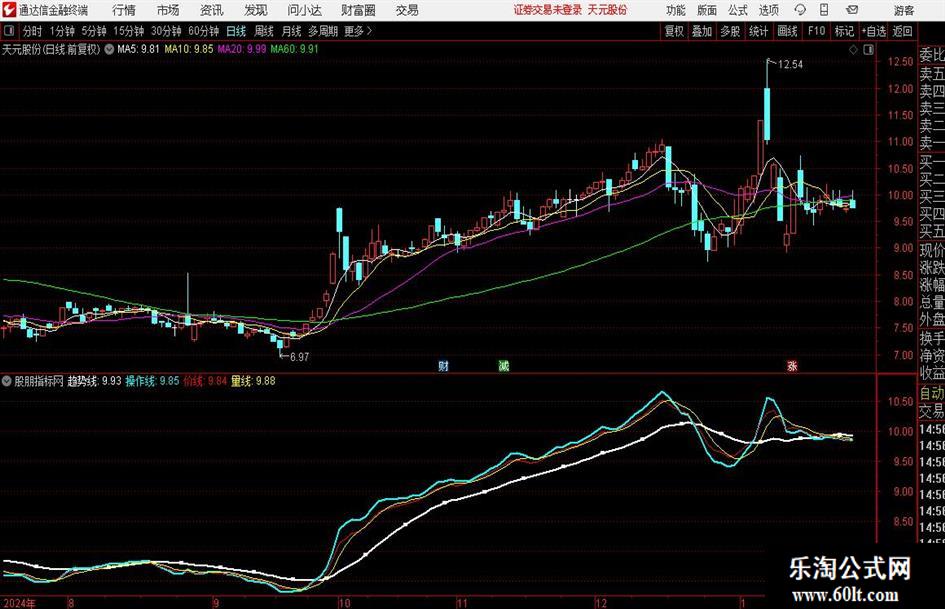
Task: Click the 证券交易未登录 login link
Action: (x=548, y=10)
